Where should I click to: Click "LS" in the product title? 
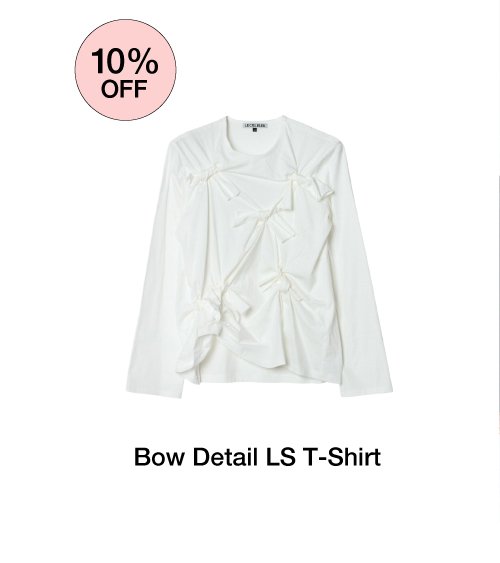click(x=281, y=457)
